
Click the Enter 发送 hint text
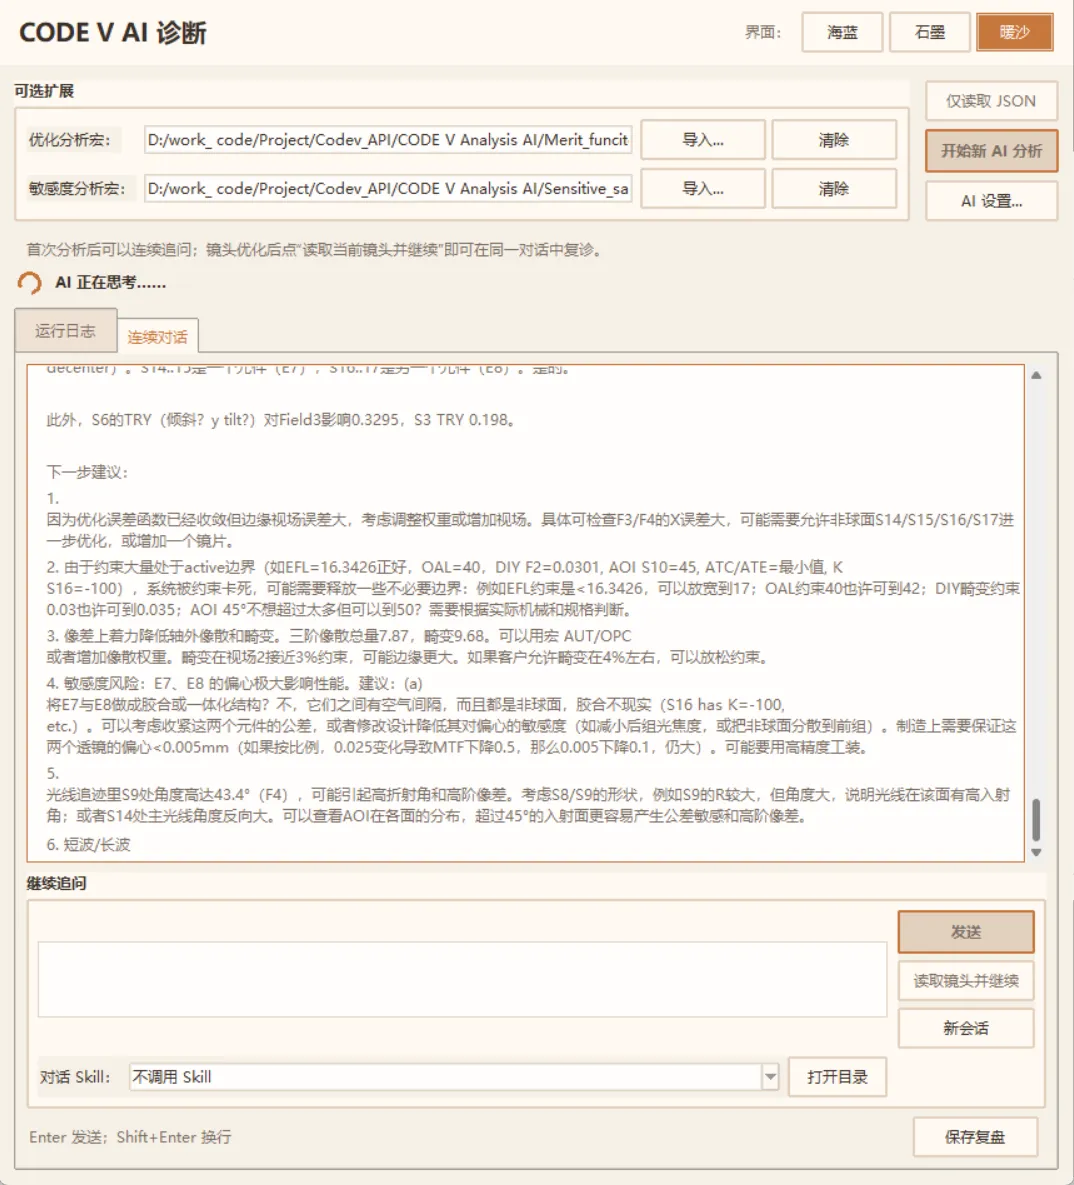(x=130, y=1137)
